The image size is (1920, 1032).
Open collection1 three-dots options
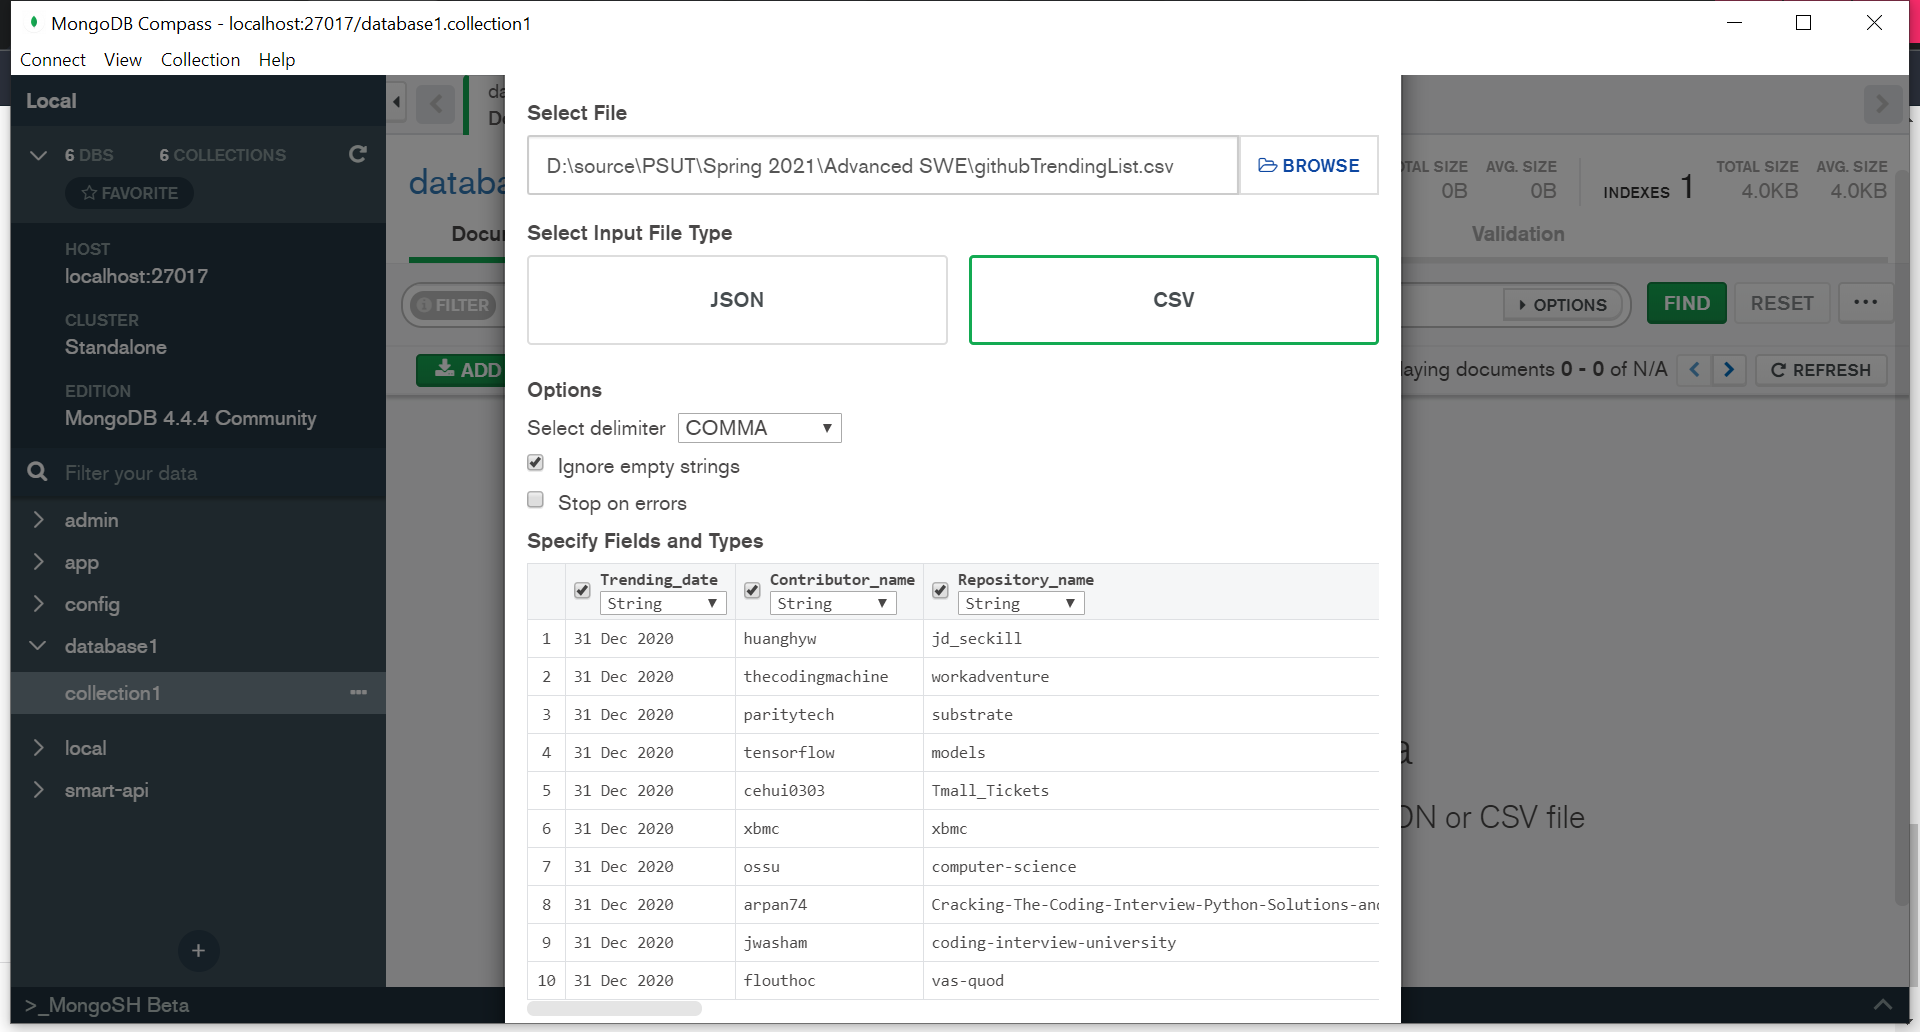(359, 692)
